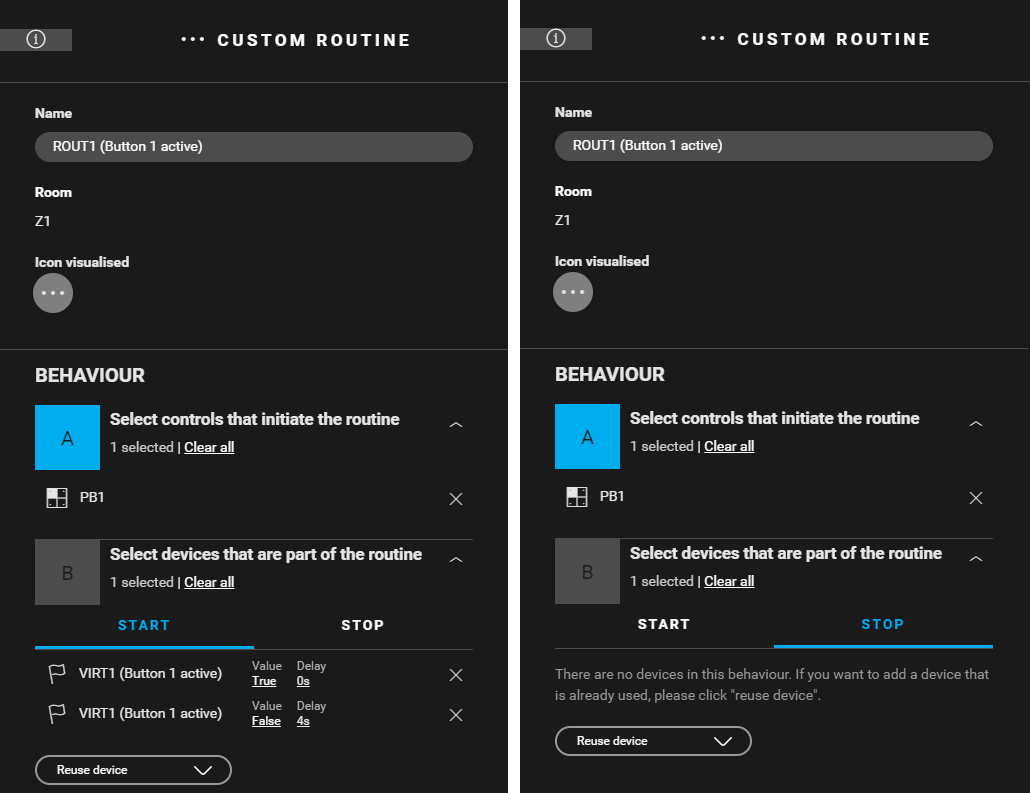1030x793 pixels.
Task: Click the PB1 push-button icon in left panel
Action: click(57, 498)
